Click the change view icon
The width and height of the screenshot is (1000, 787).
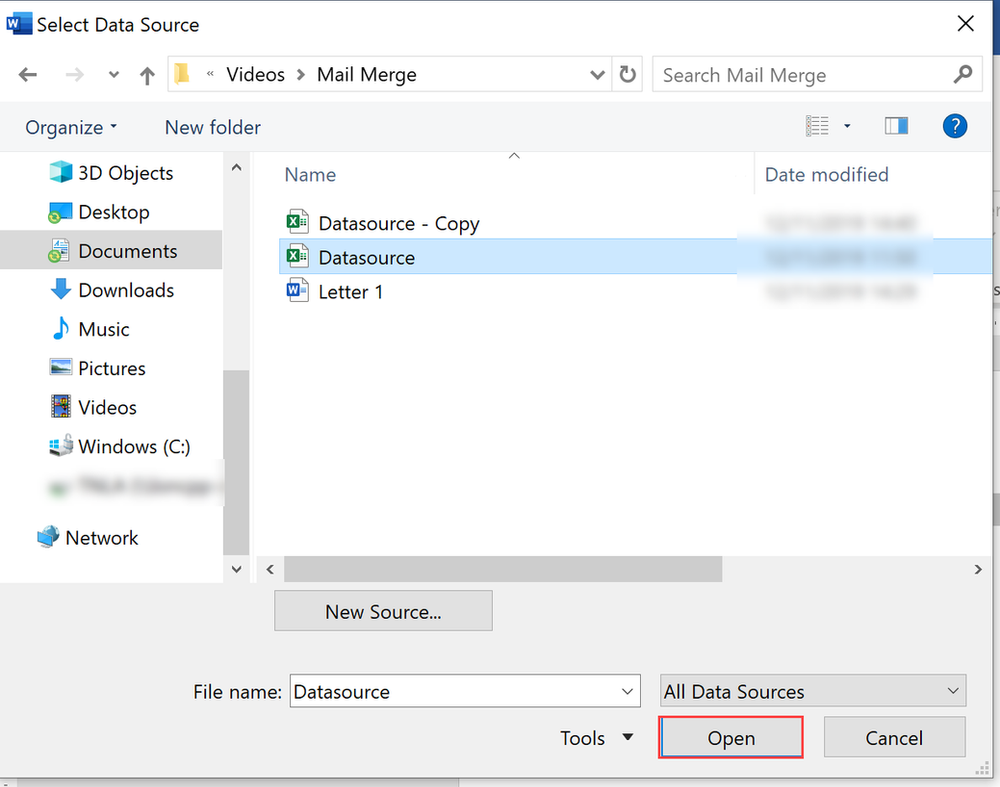tap(818, 126)
